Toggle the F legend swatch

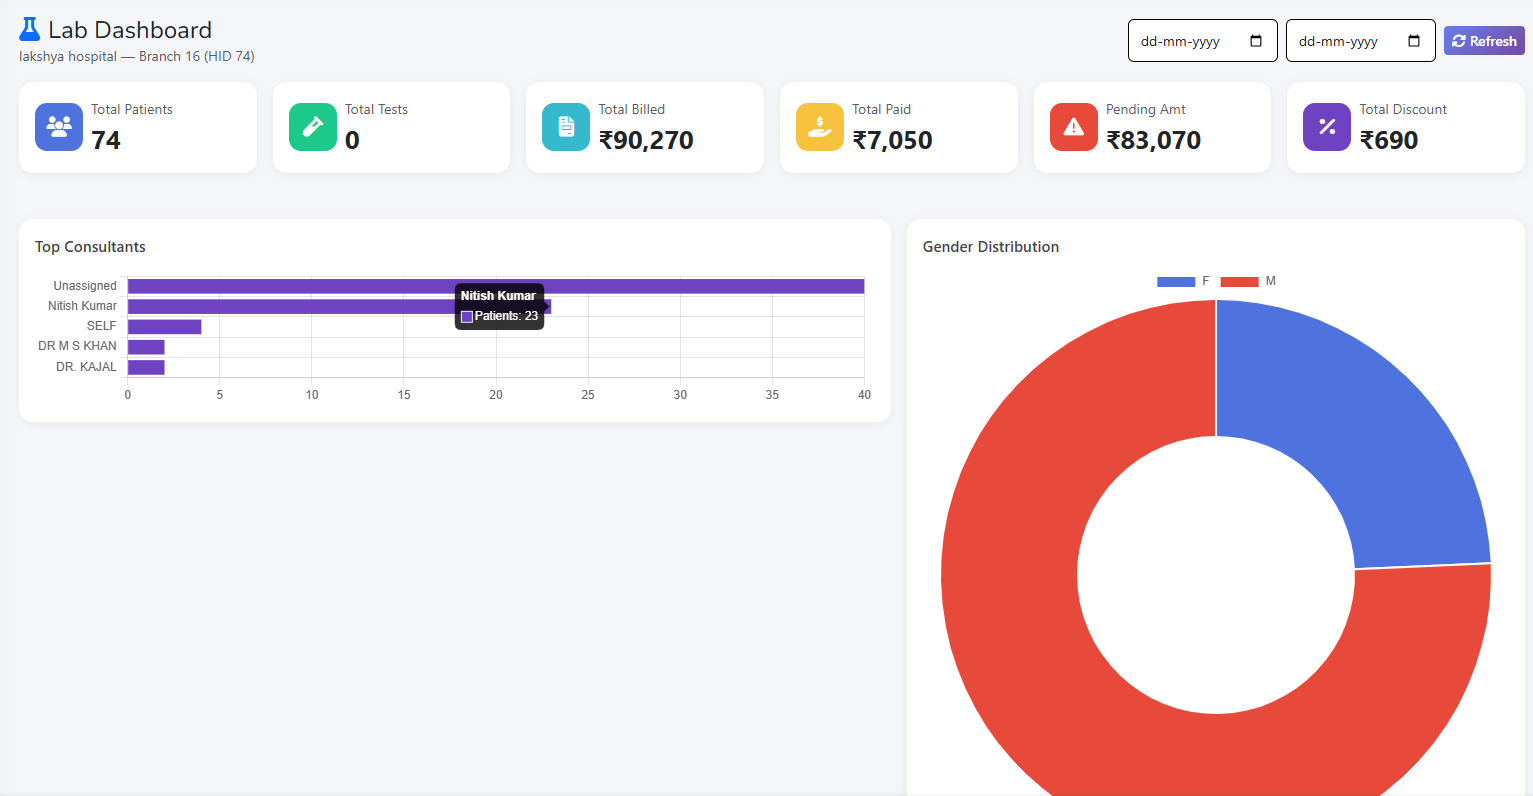click(x=1176, y=281)
